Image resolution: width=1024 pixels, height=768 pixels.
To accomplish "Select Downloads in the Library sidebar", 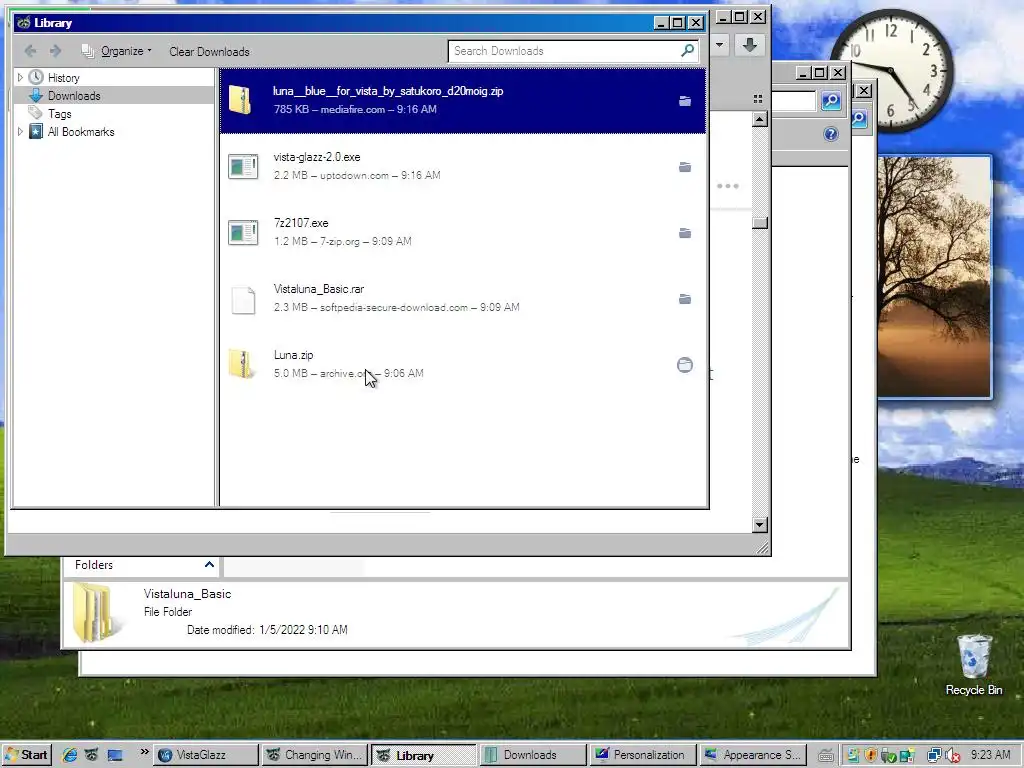I will pos(74,96).
